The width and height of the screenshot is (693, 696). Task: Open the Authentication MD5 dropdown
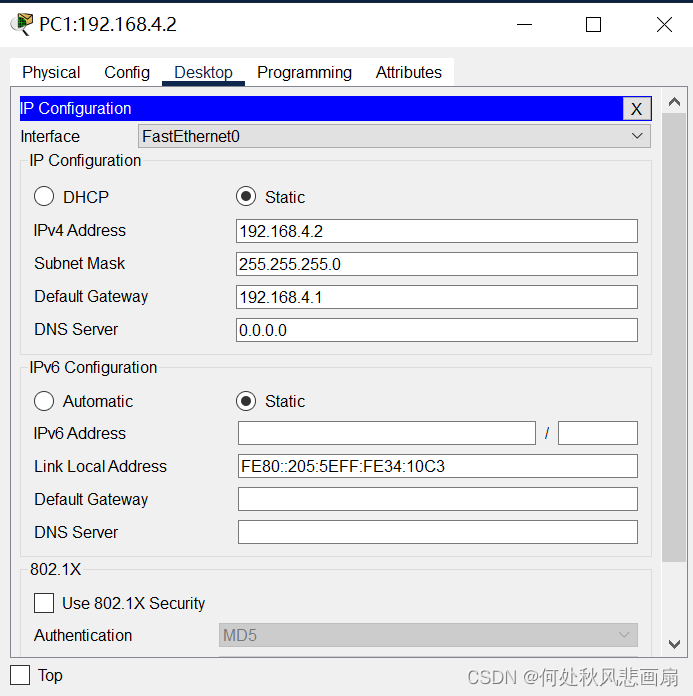(x=428, y=635)
